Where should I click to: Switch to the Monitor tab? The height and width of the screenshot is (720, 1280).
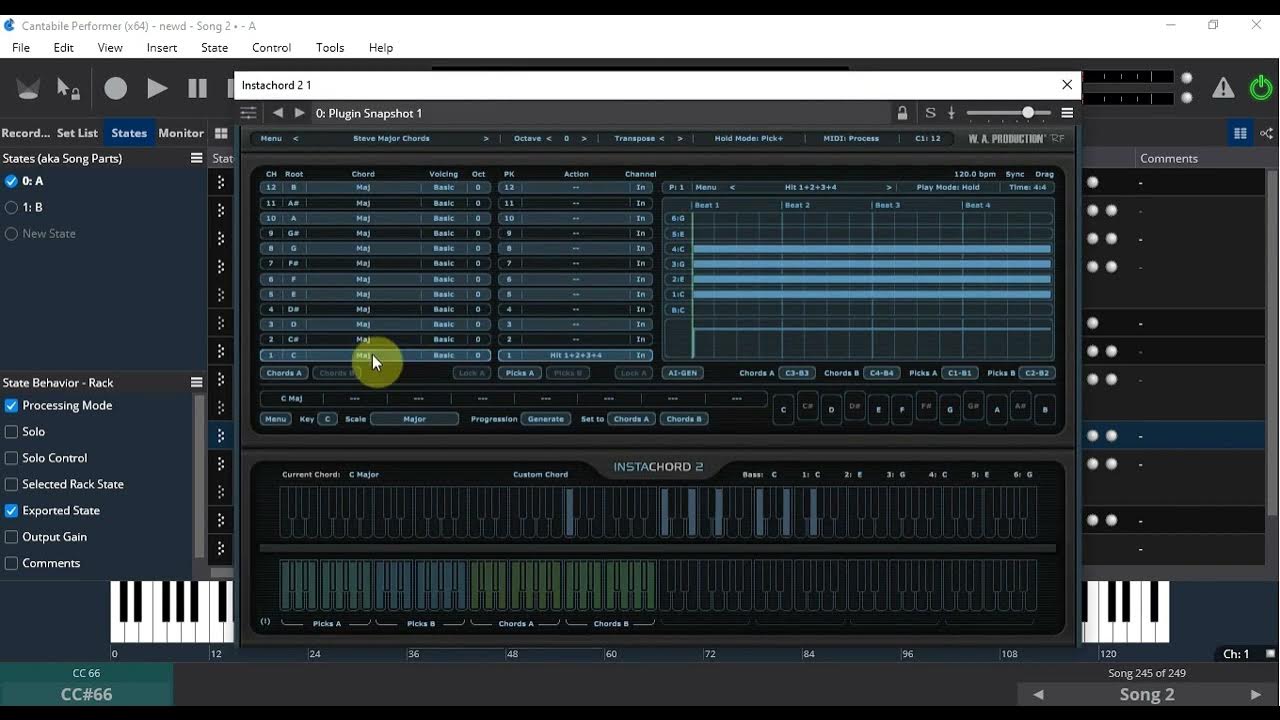point(181,133)
